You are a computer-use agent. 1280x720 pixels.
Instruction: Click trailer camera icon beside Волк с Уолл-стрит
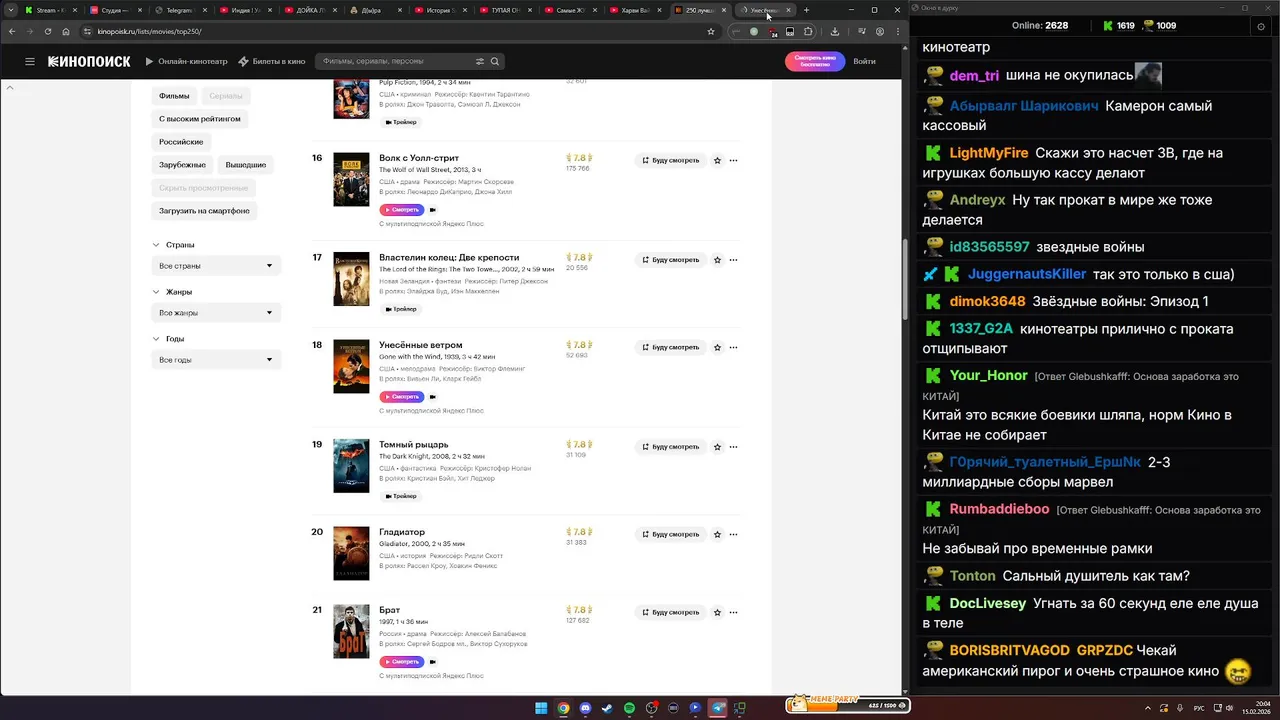(433, 210)
